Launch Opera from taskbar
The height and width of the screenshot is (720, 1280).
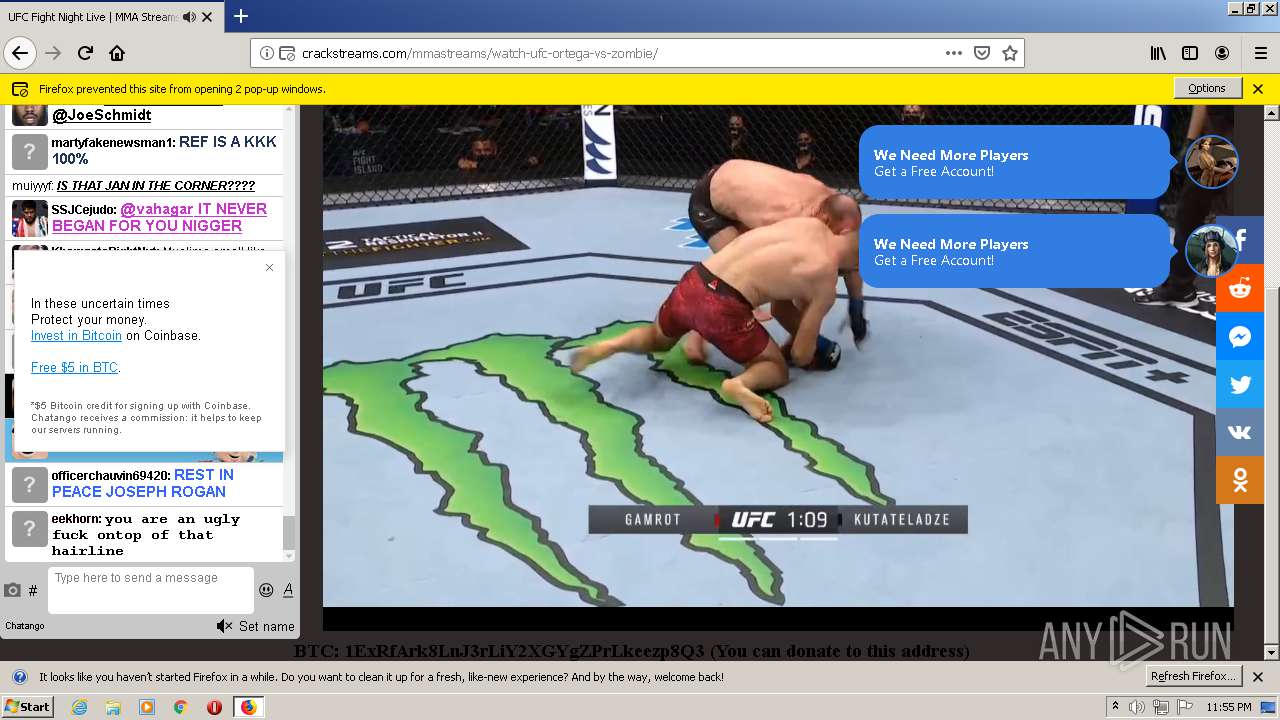(214, 707)
